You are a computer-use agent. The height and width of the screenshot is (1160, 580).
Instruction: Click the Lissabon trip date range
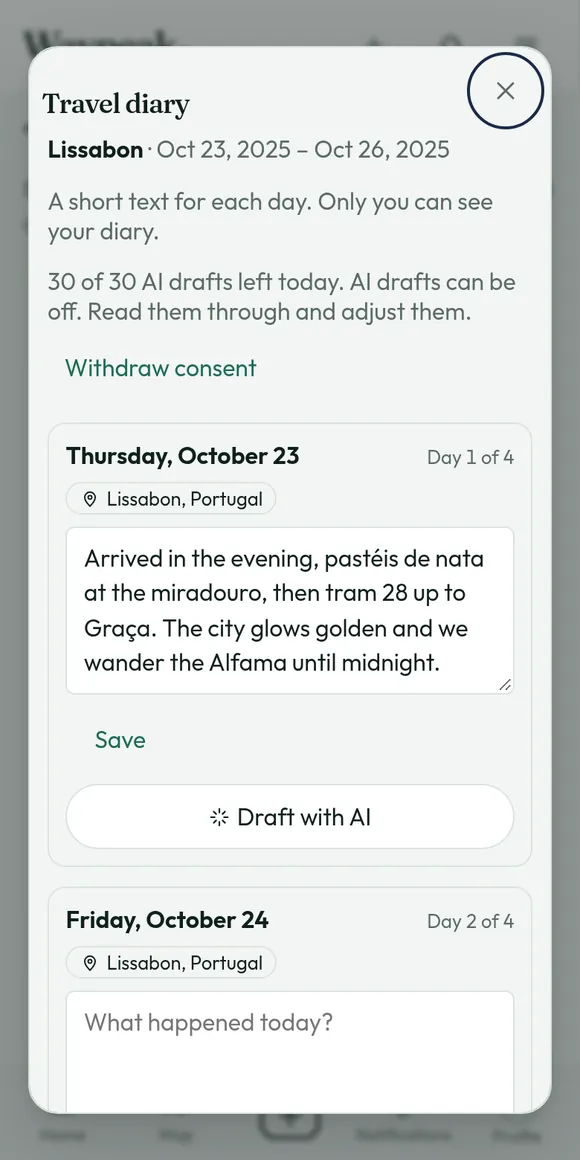point(303,149)
